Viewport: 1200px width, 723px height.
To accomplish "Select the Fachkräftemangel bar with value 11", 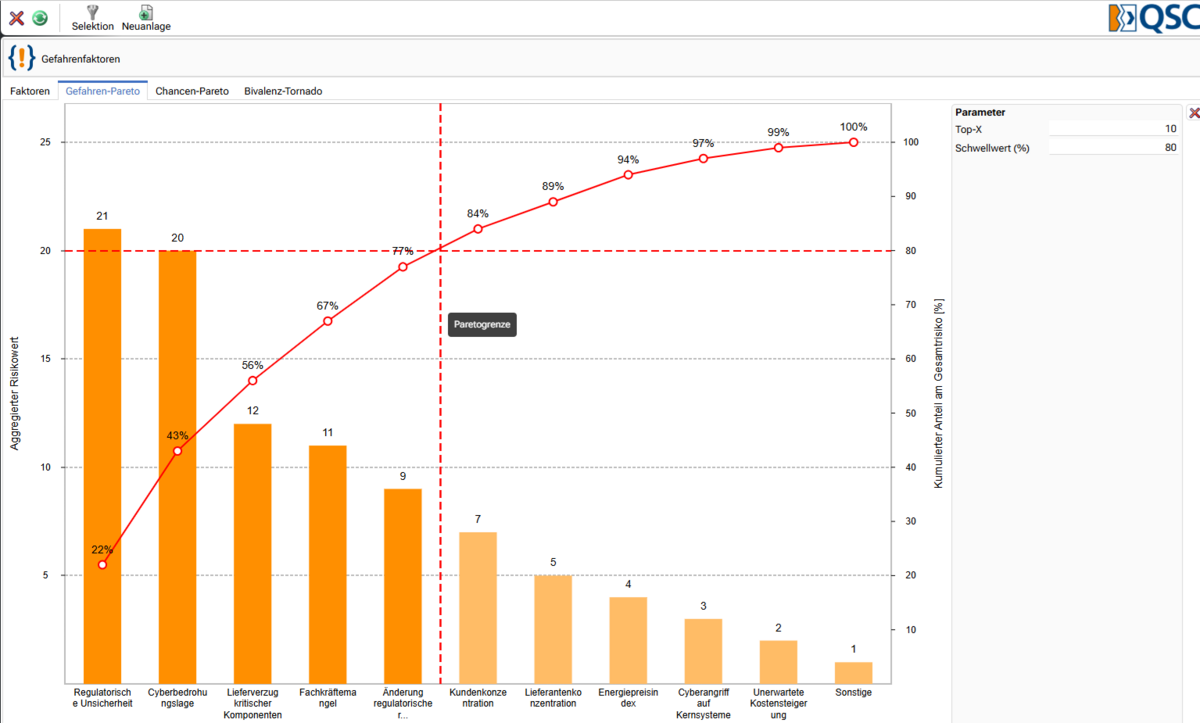I will 327,564.
